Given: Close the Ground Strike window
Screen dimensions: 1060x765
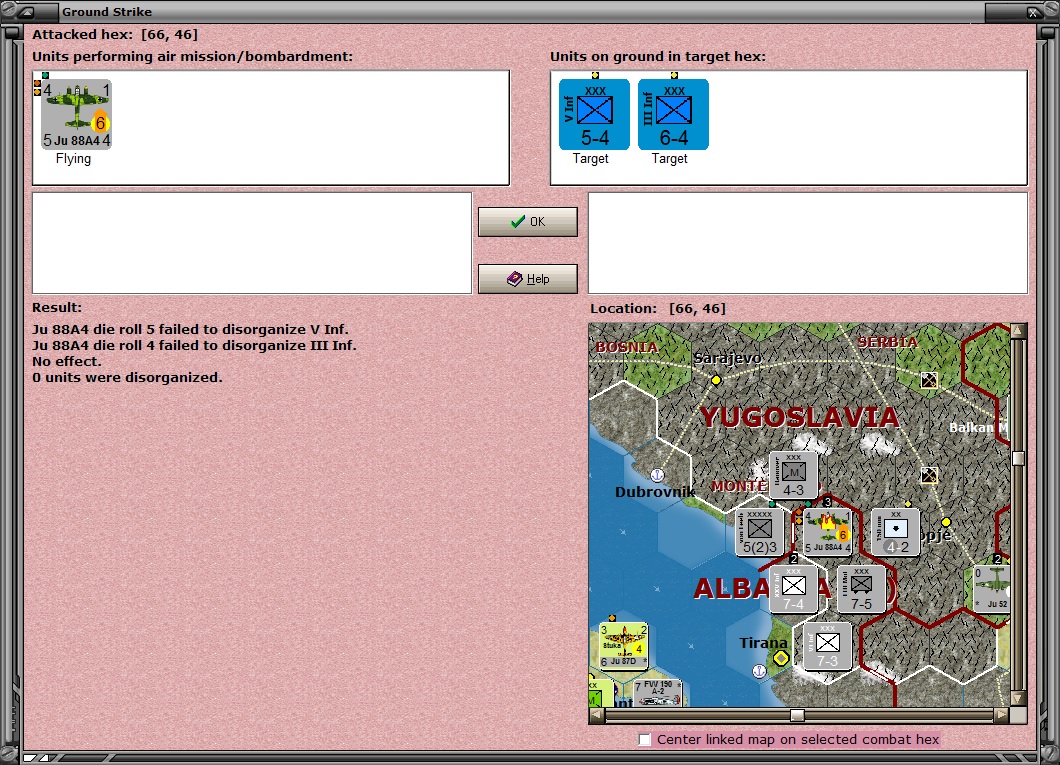Looking at the screenshot, I should pyautogui.click(x=1033, y=11).
